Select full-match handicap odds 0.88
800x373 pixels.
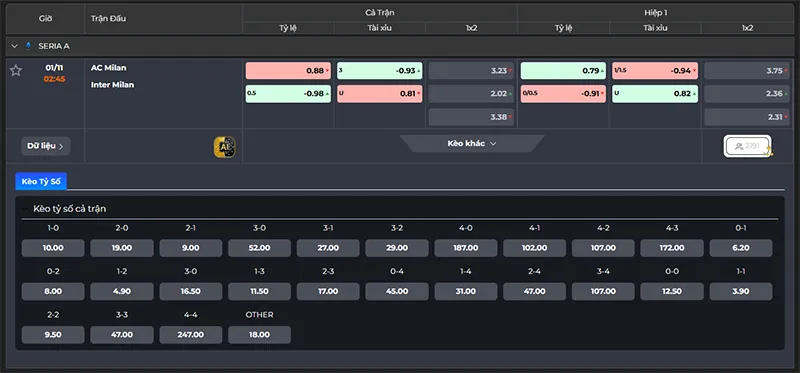[x=288, y=71]
